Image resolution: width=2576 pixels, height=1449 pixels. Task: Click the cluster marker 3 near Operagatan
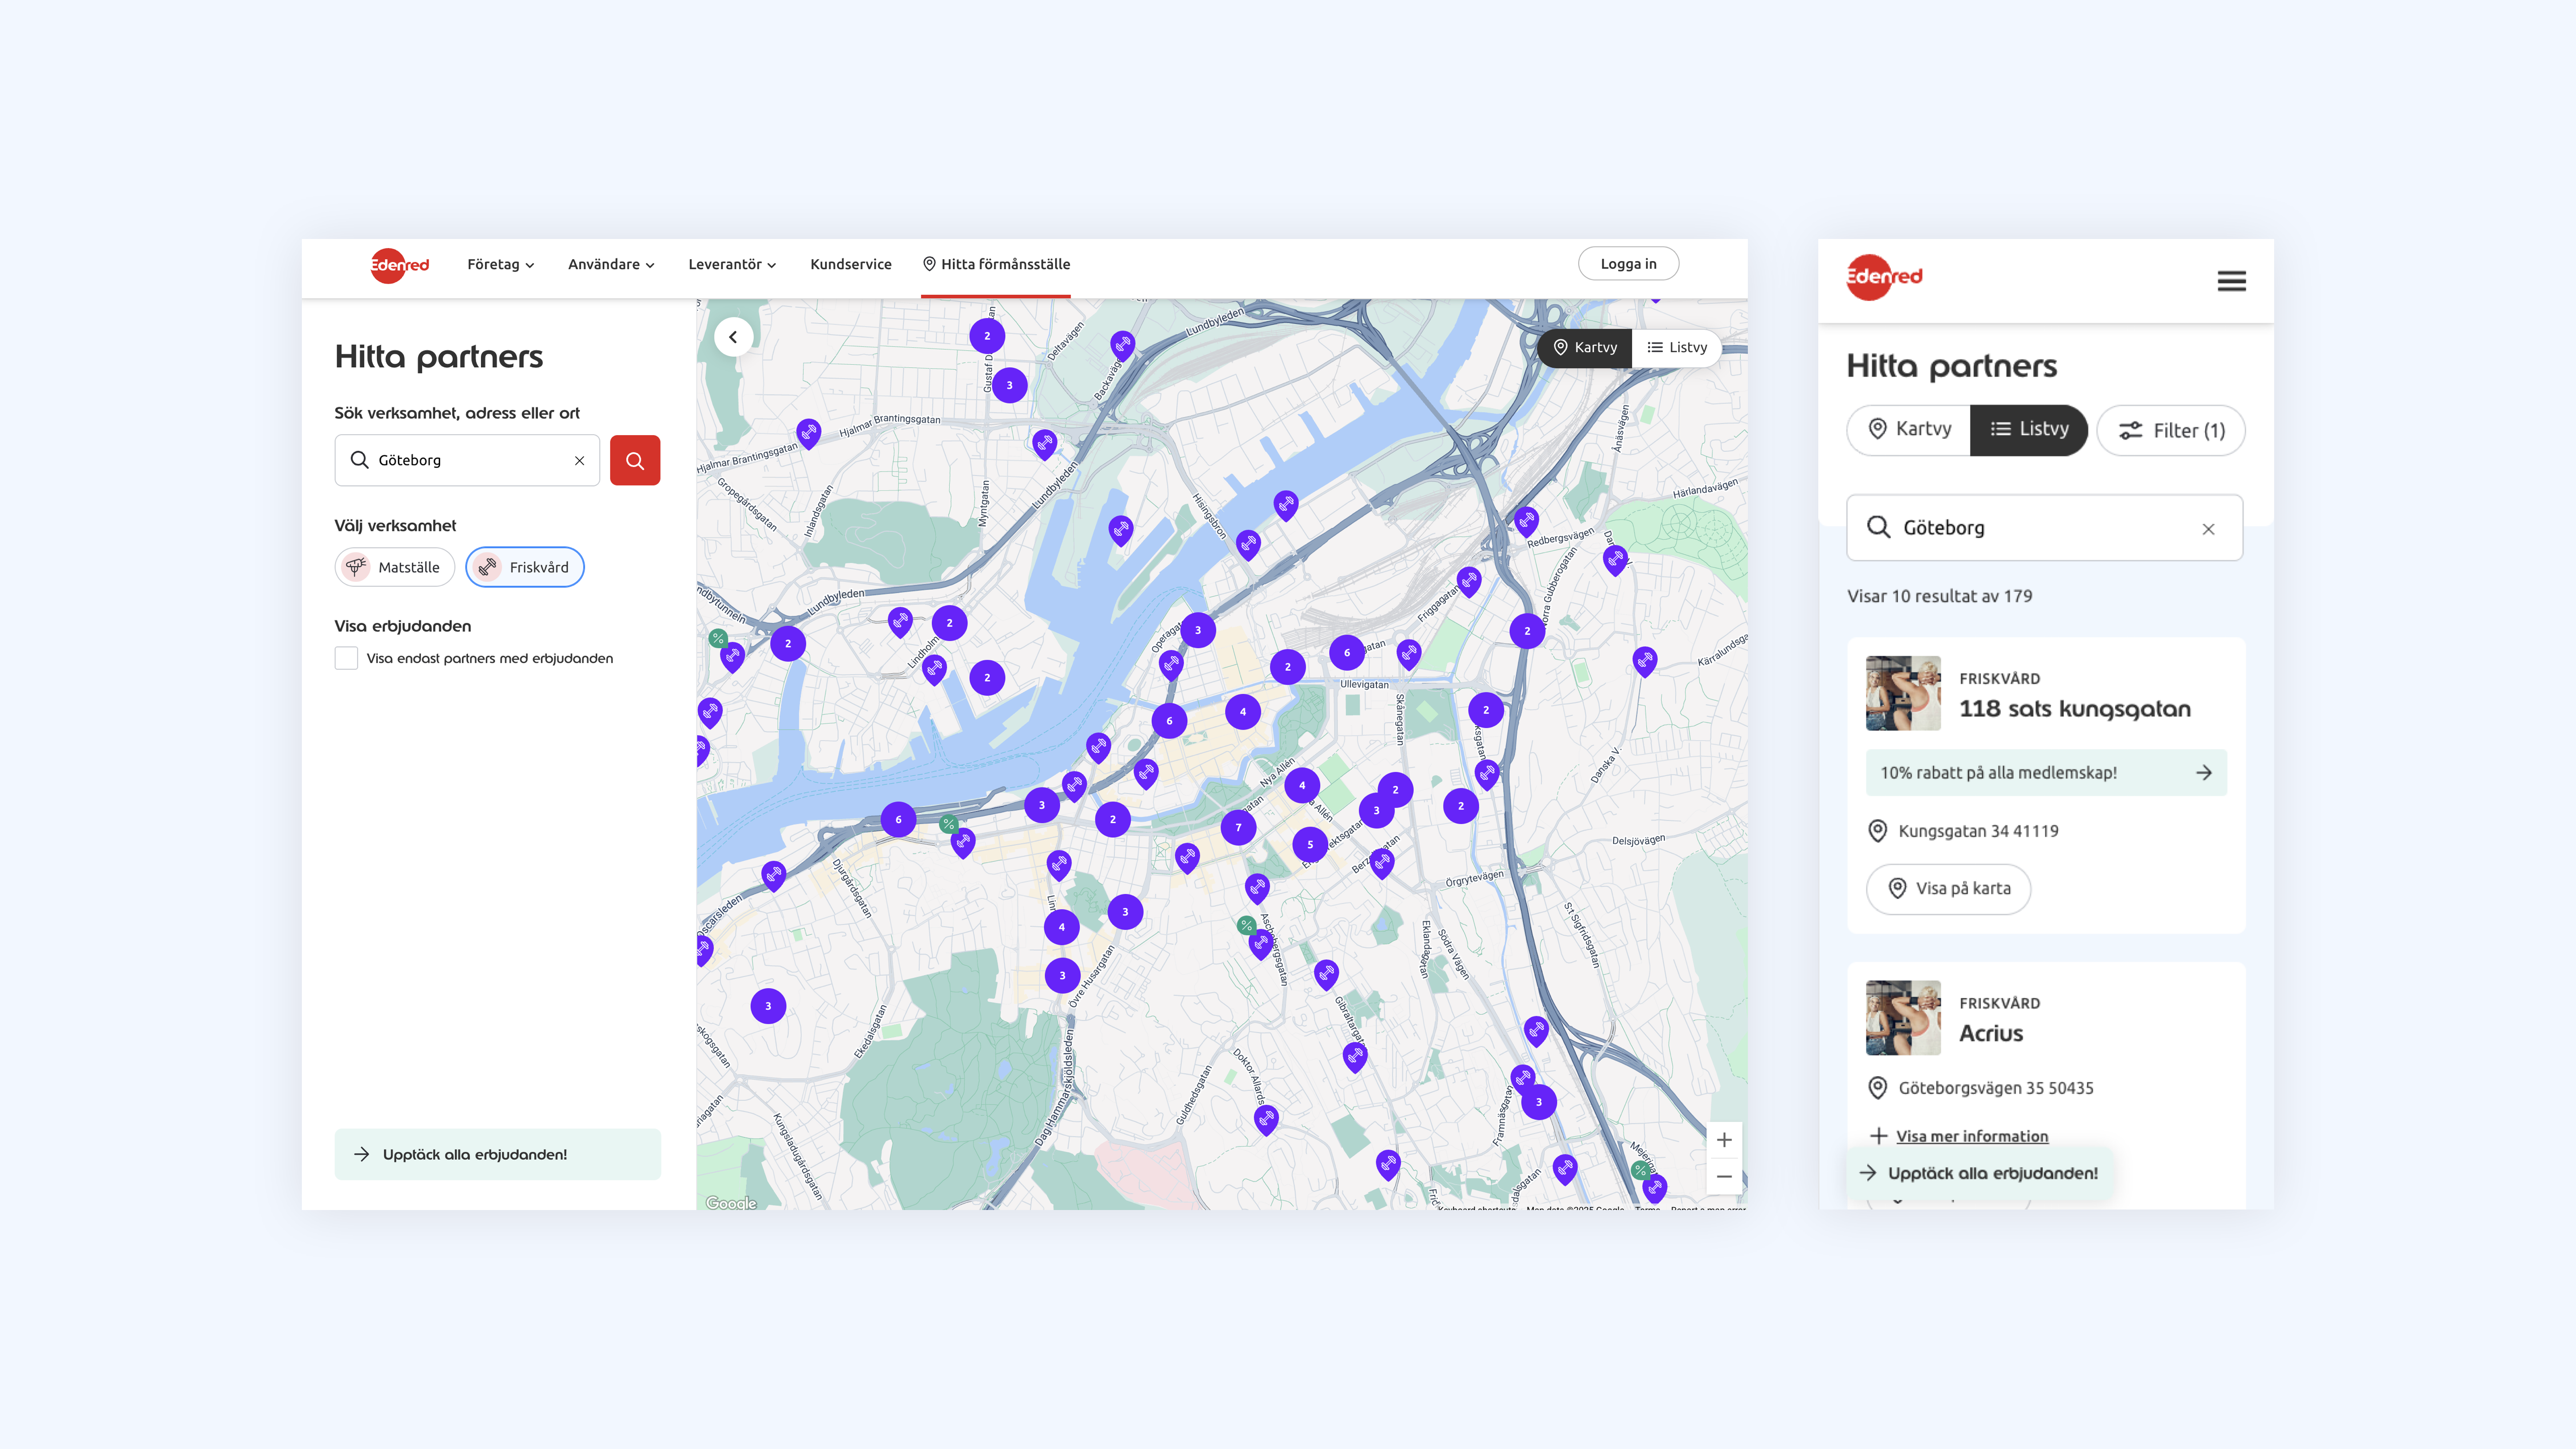click(1198, 631)
